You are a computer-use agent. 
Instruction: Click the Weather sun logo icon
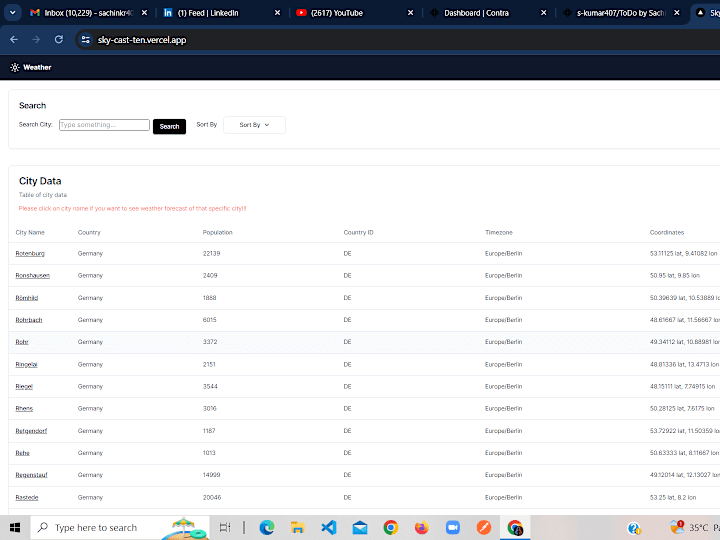(15, 68)
